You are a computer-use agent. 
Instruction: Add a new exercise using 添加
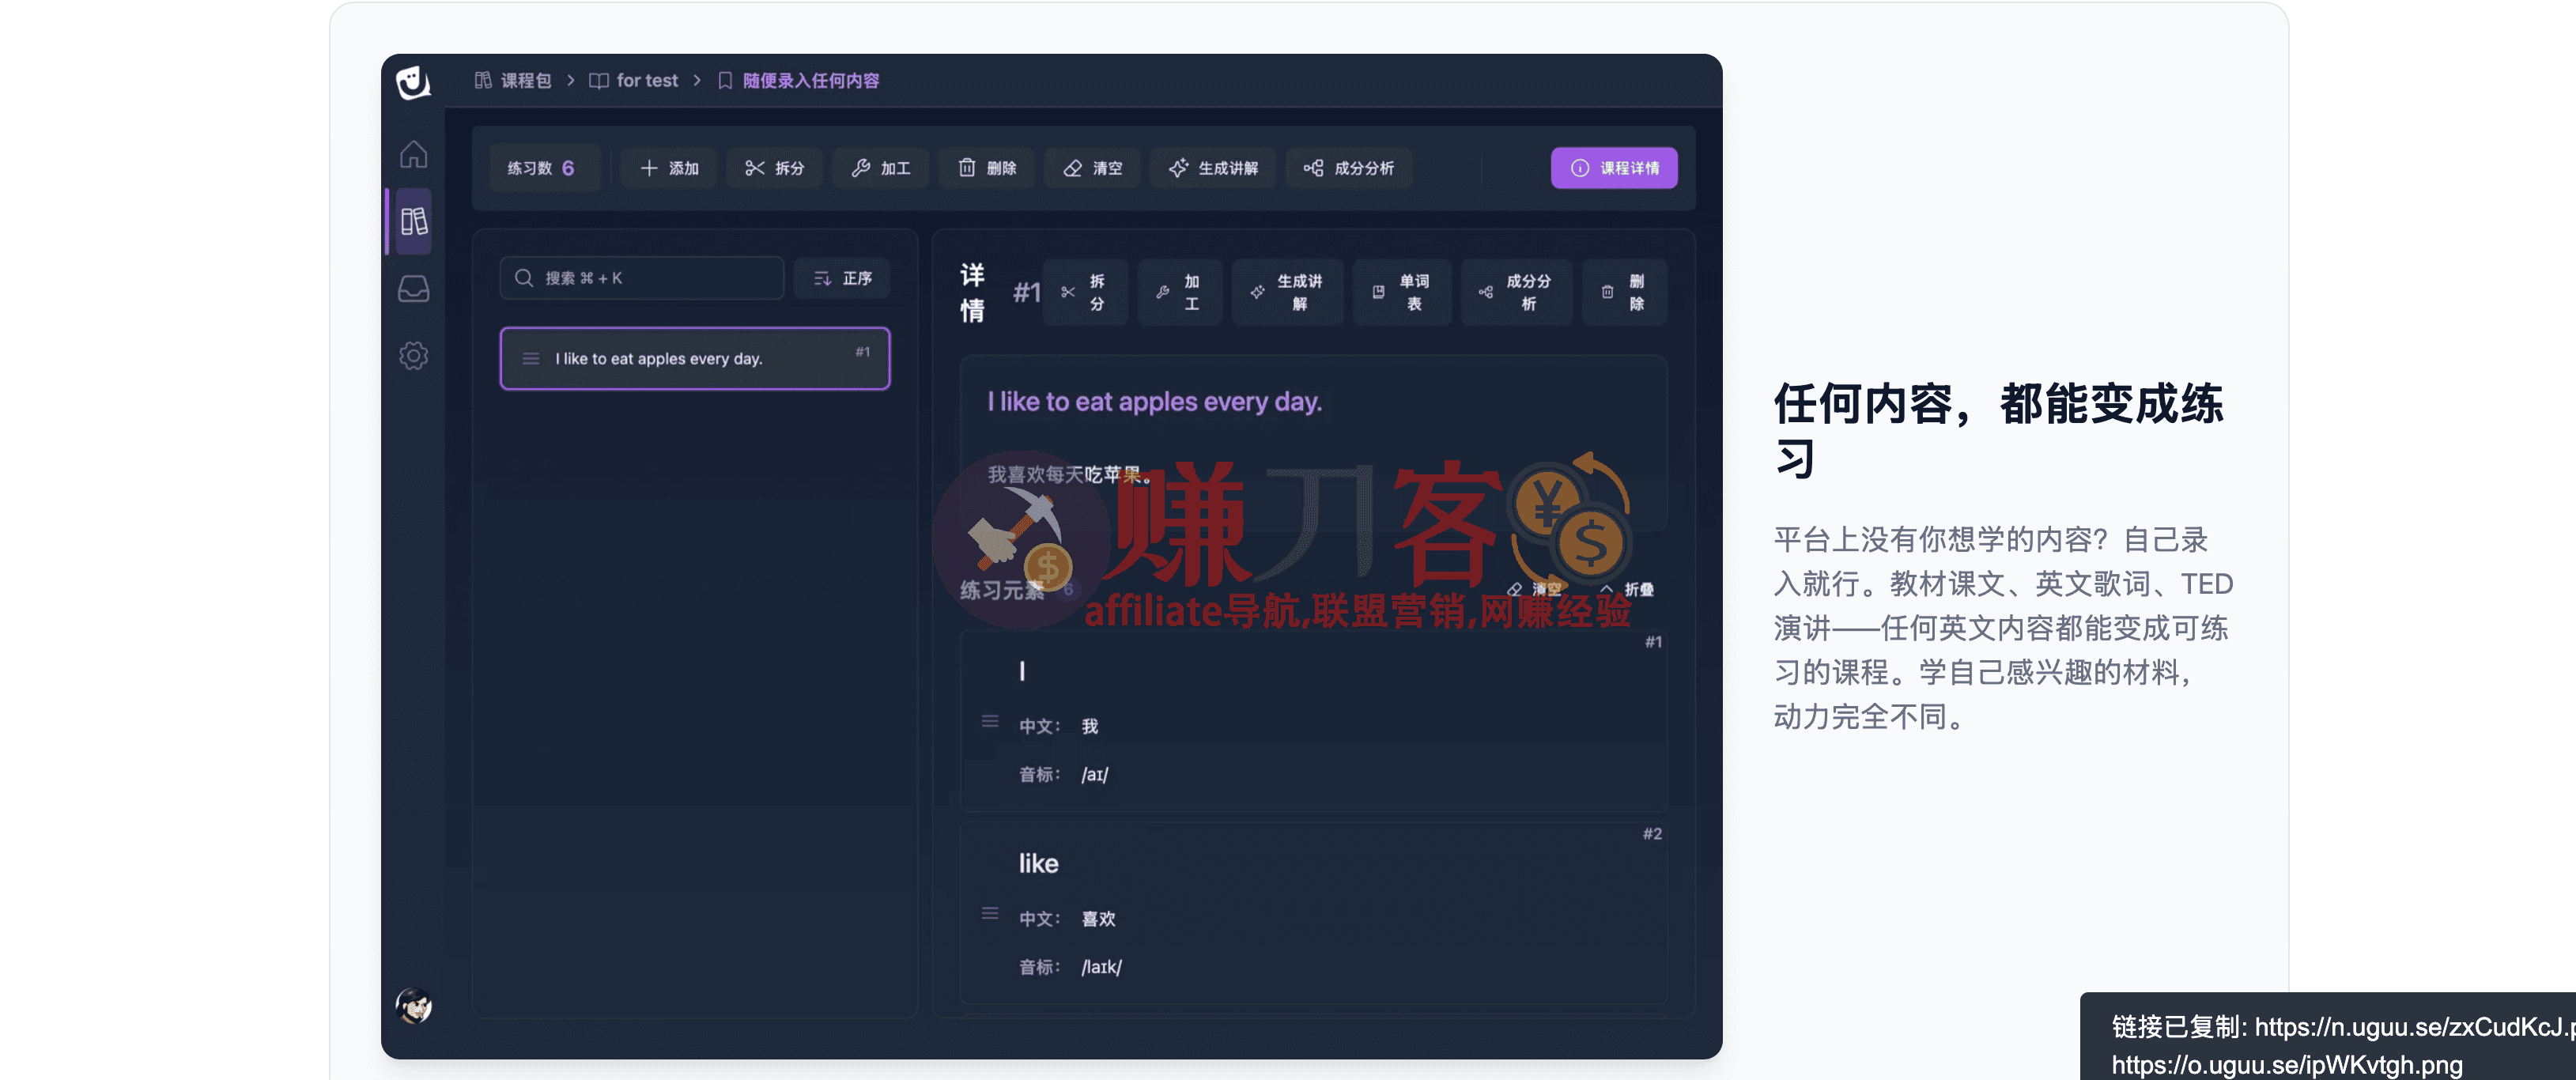pos(668,168)
